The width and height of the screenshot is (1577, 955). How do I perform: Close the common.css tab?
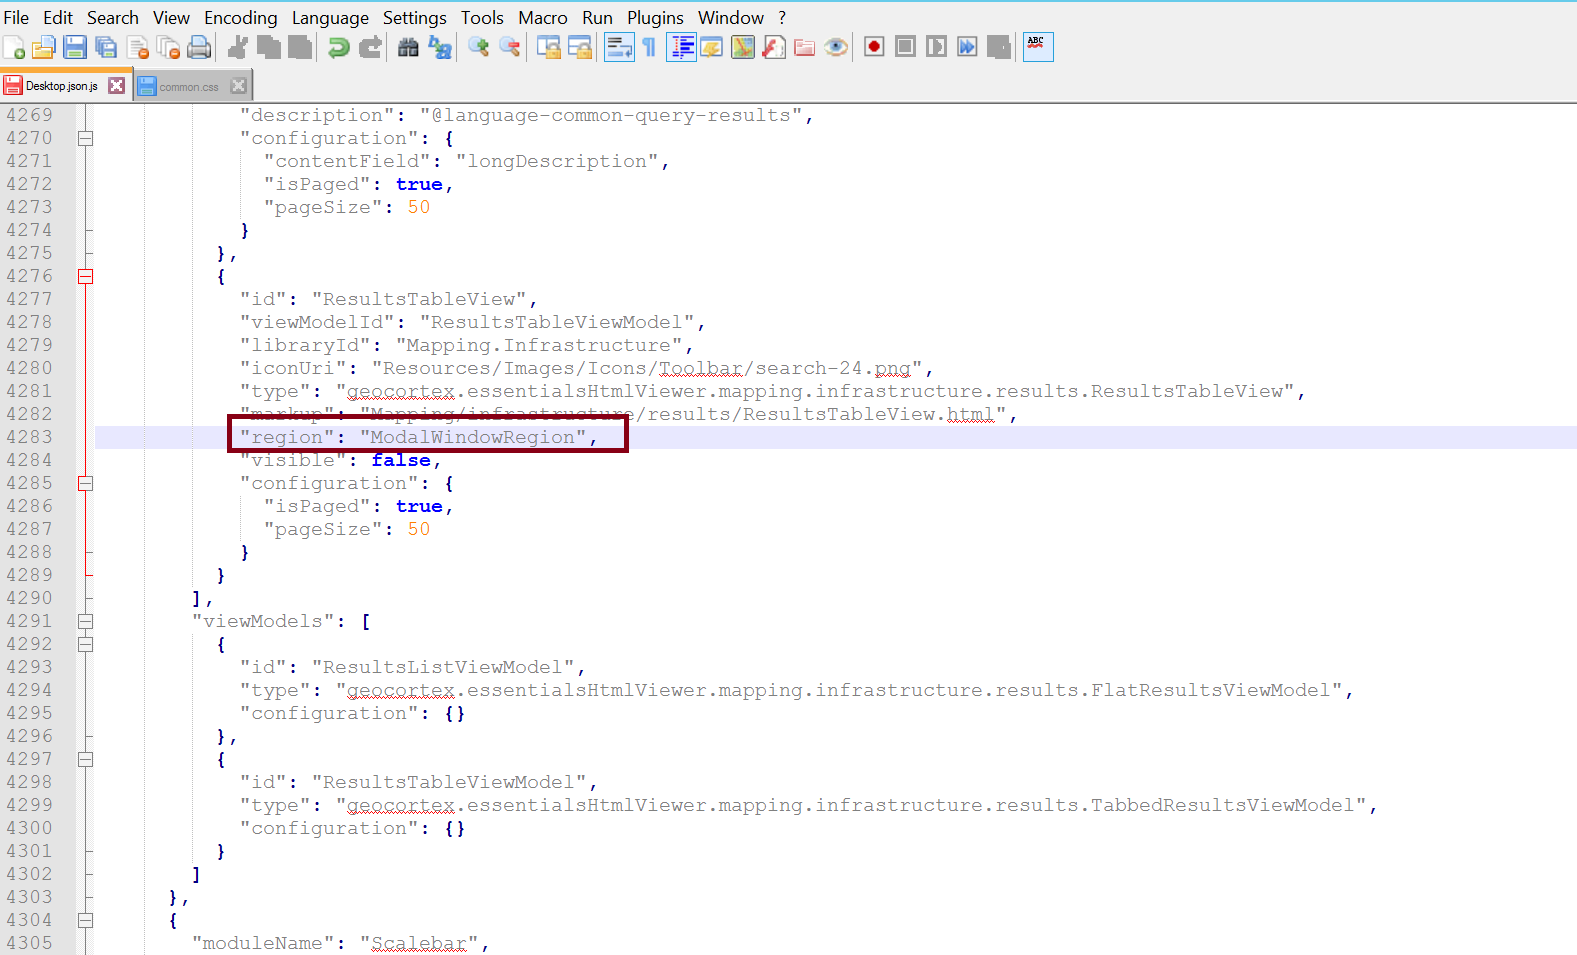click(x=238, y=86)
